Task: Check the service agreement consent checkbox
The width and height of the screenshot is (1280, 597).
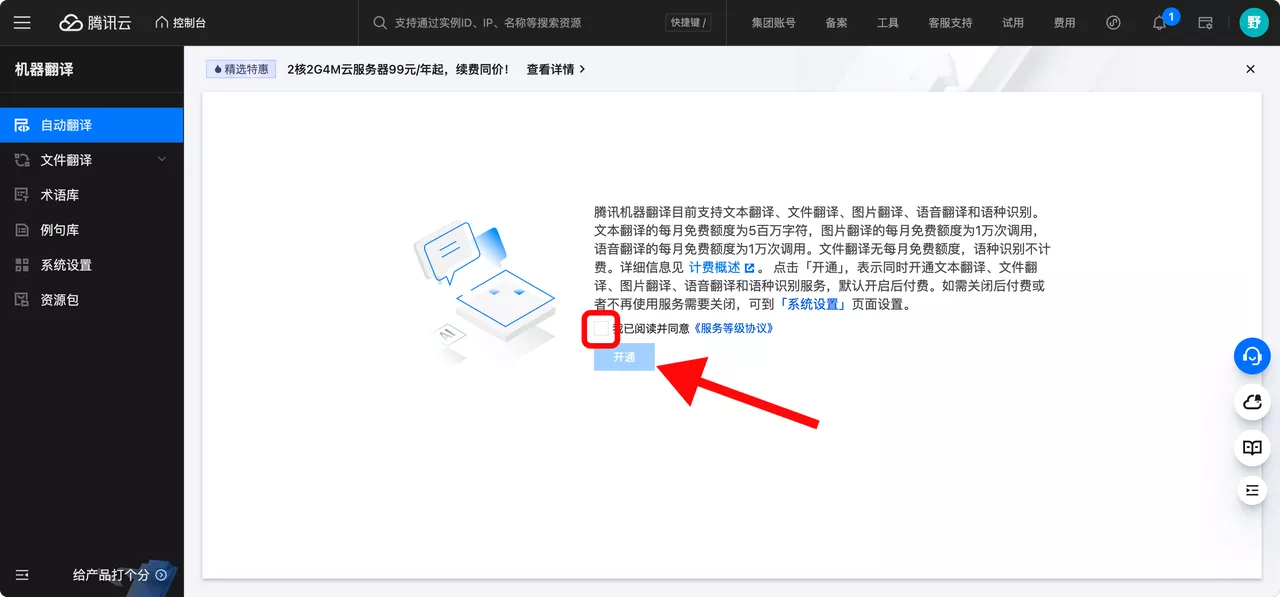Action: click(598, 329)
